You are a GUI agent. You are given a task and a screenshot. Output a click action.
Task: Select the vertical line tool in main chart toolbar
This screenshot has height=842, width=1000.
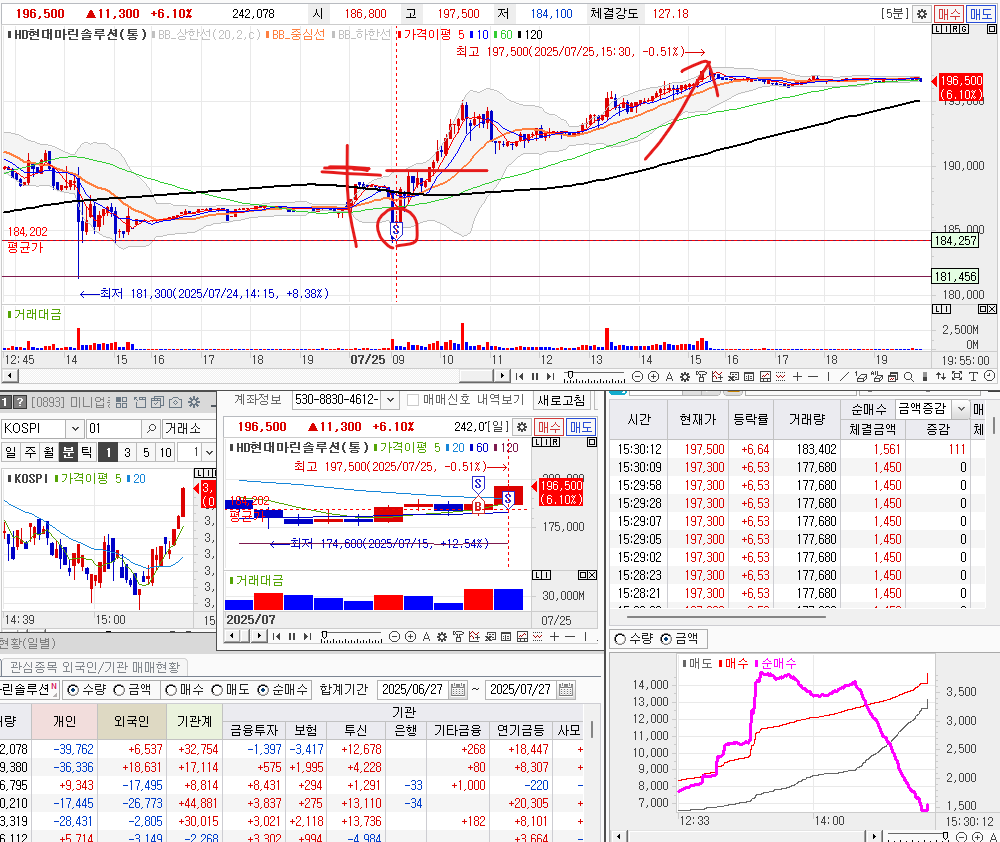828,376
